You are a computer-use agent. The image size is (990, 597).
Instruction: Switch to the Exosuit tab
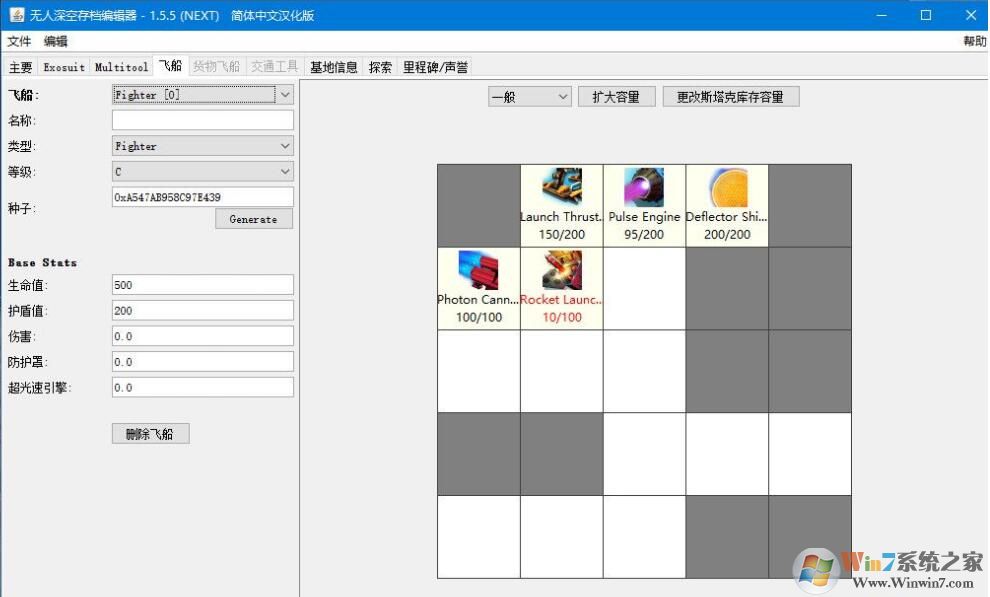63,67
